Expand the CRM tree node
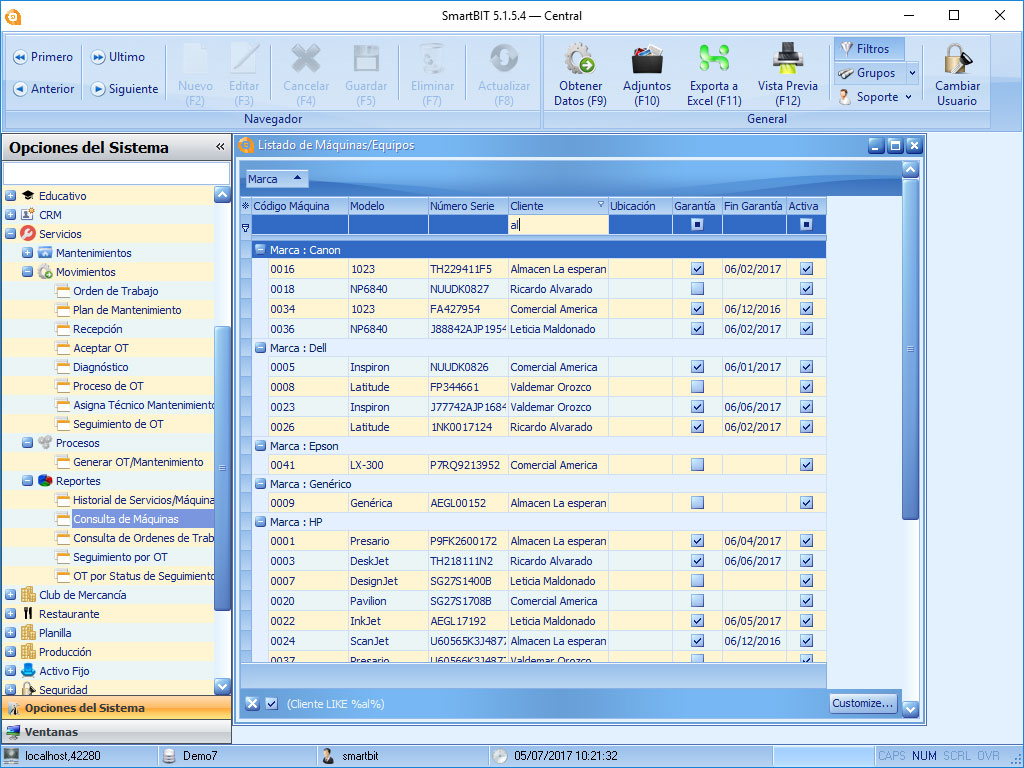Screen dimensions: 1024x768 [10, 215]
